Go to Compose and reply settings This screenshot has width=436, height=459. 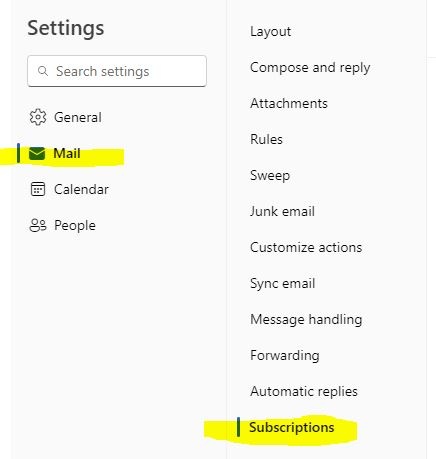310,68
